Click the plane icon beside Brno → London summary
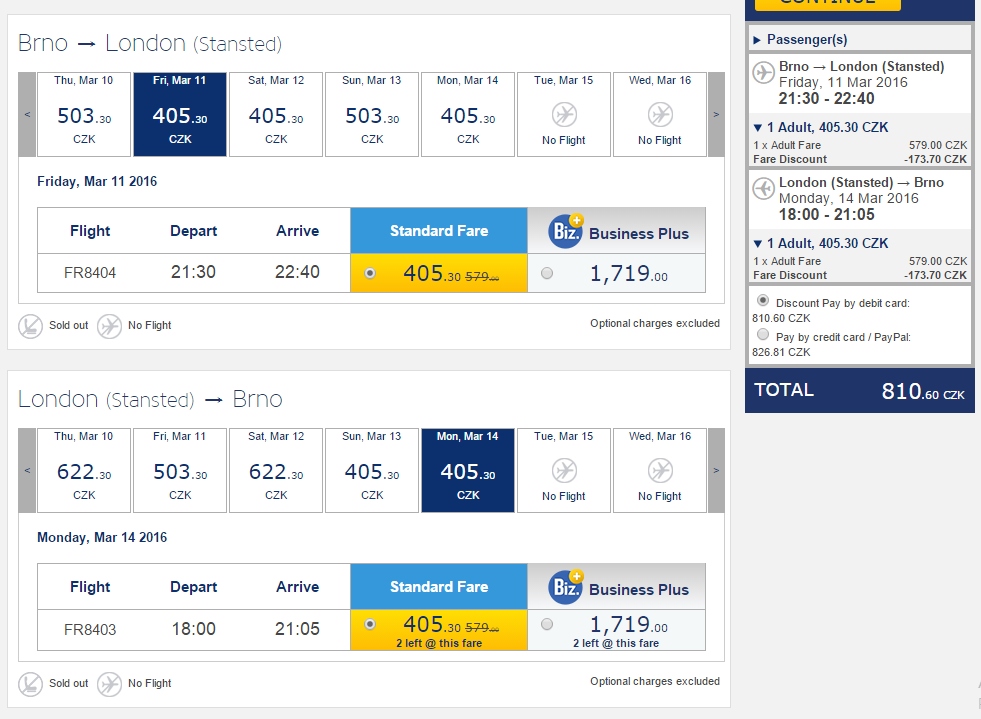This screenshot has width=981, height=719. [763, 73]
